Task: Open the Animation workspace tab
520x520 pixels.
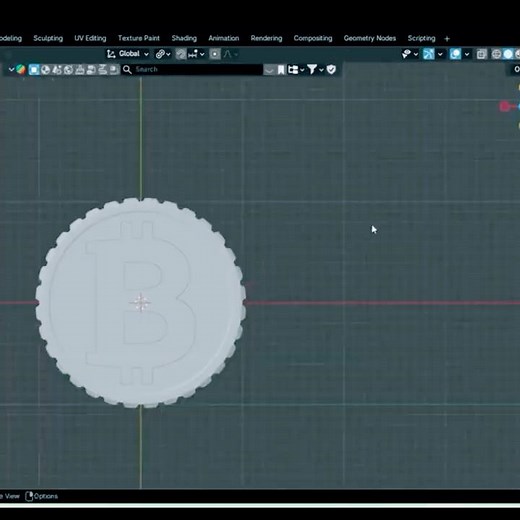Action: coord(224,38)
